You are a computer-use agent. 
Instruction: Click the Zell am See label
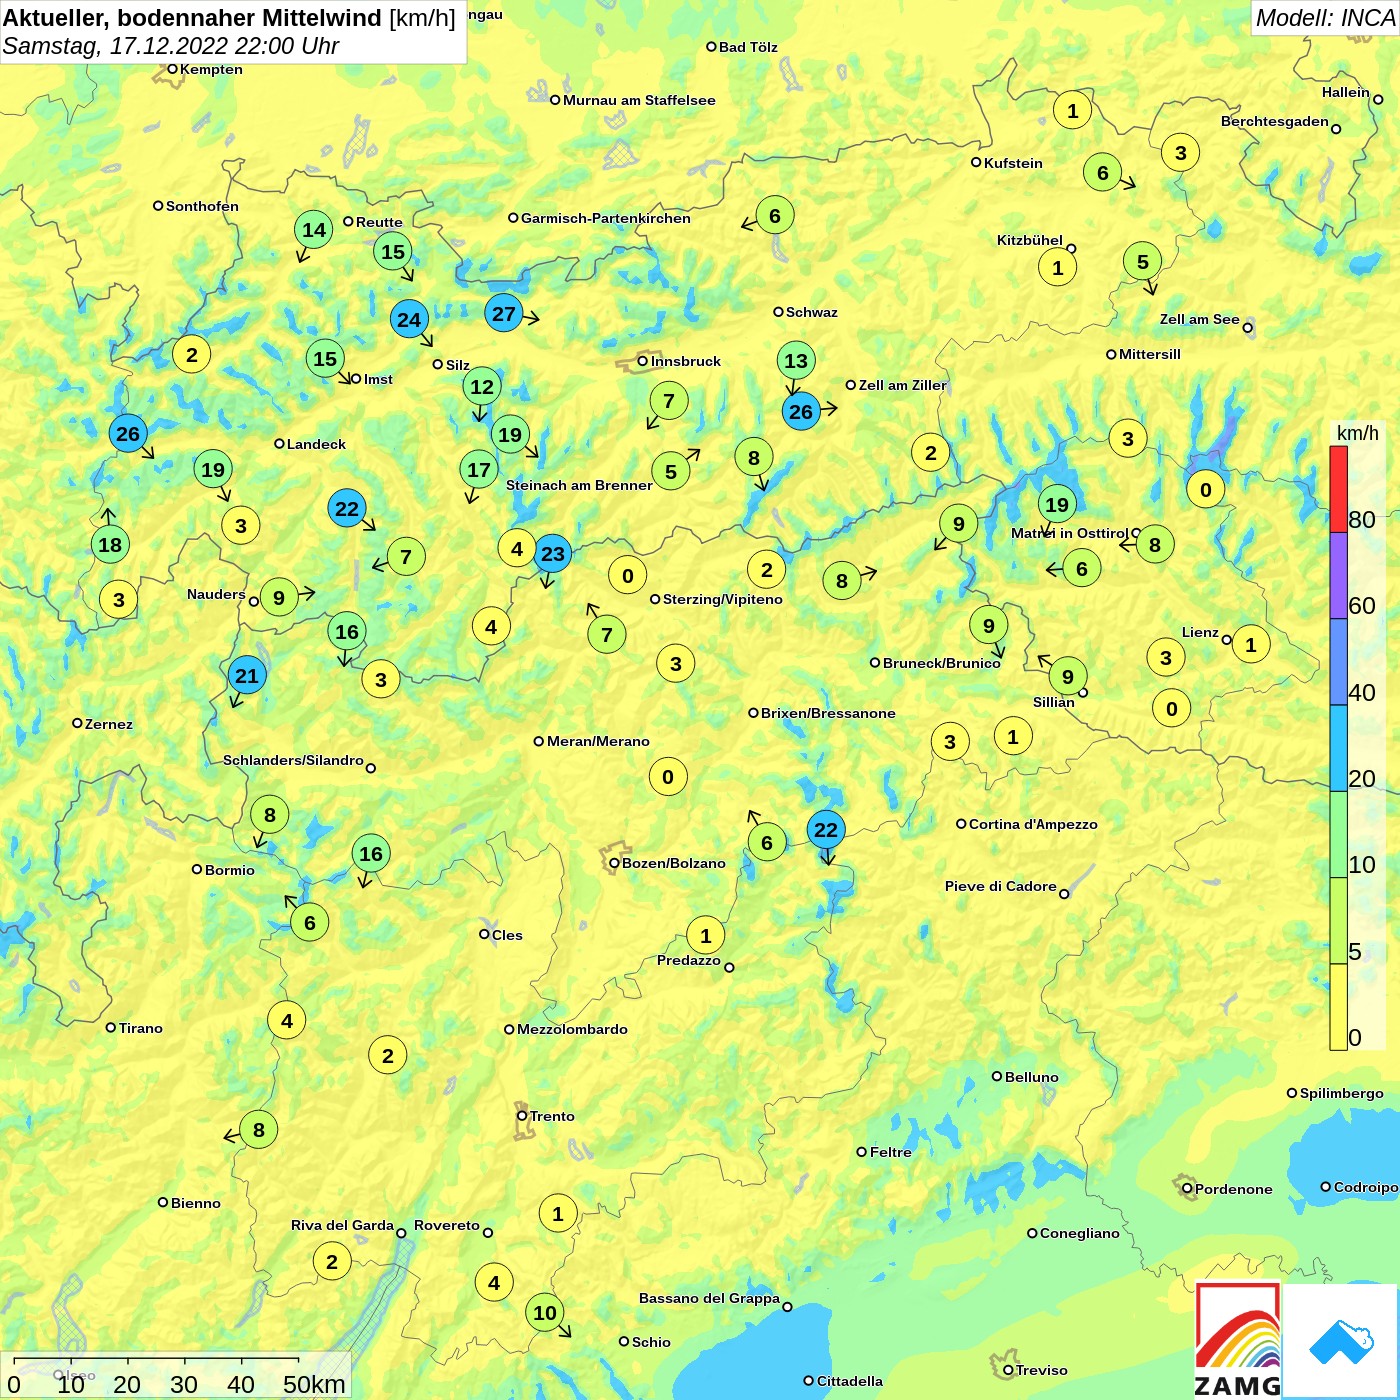pos(1200,319)
